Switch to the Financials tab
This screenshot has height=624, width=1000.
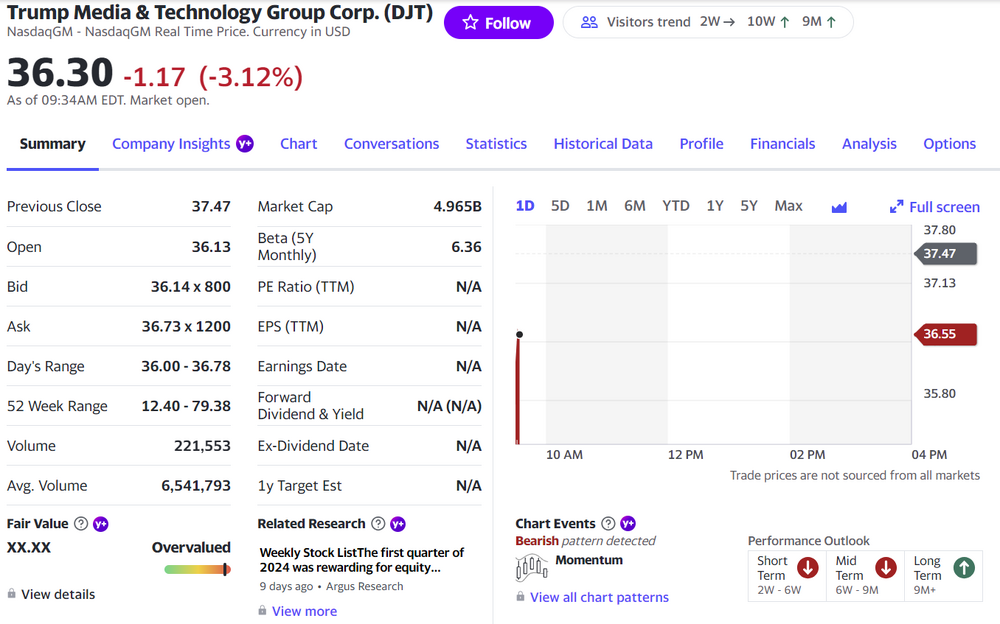point(782,144)
